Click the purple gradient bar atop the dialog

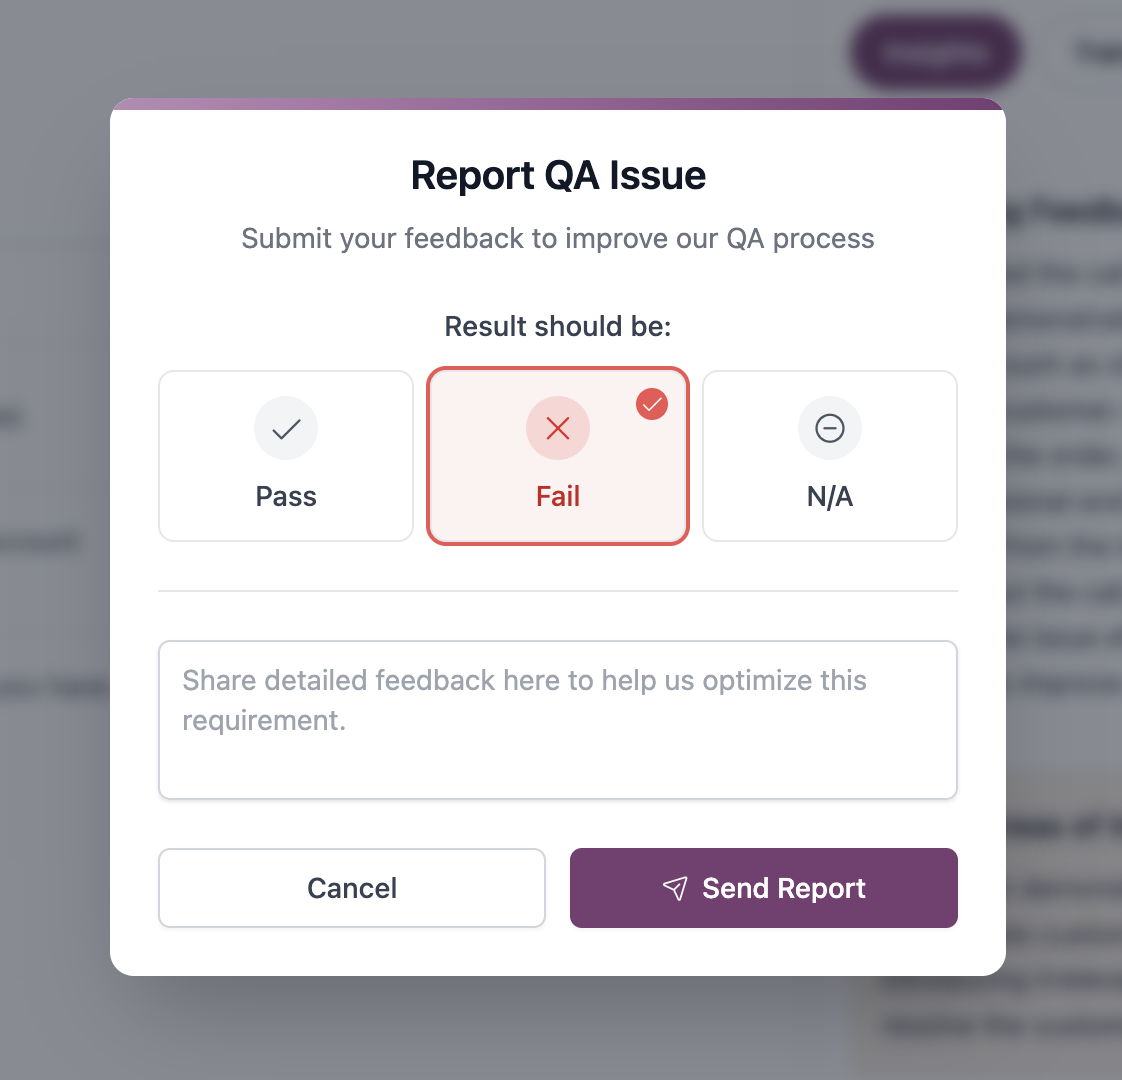click(557, 102)
